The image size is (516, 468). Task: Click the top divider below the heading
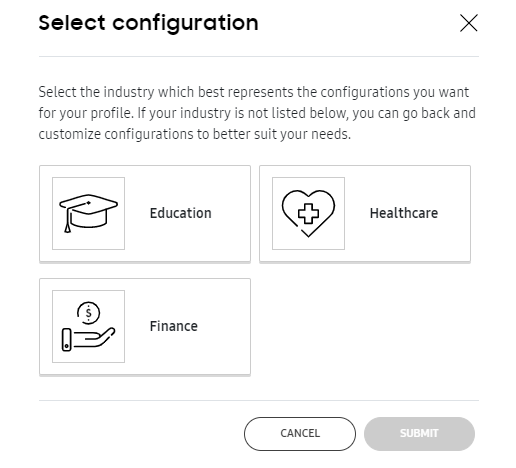259,56
